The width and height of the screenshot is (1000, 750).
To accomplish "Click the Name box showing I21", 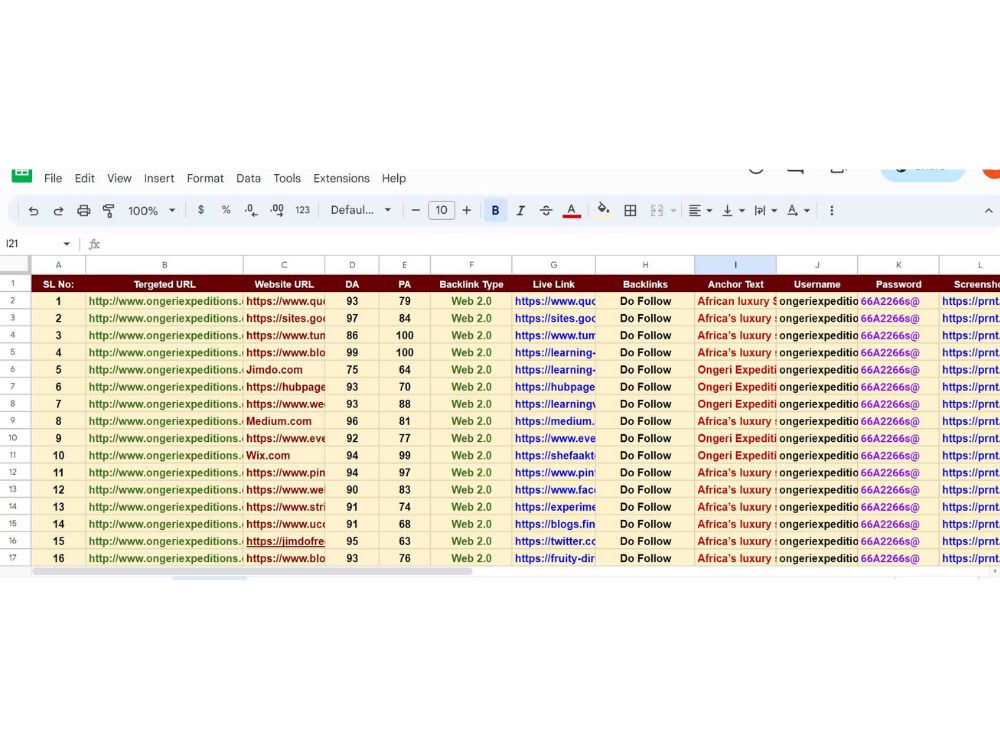I will [32, 244].
